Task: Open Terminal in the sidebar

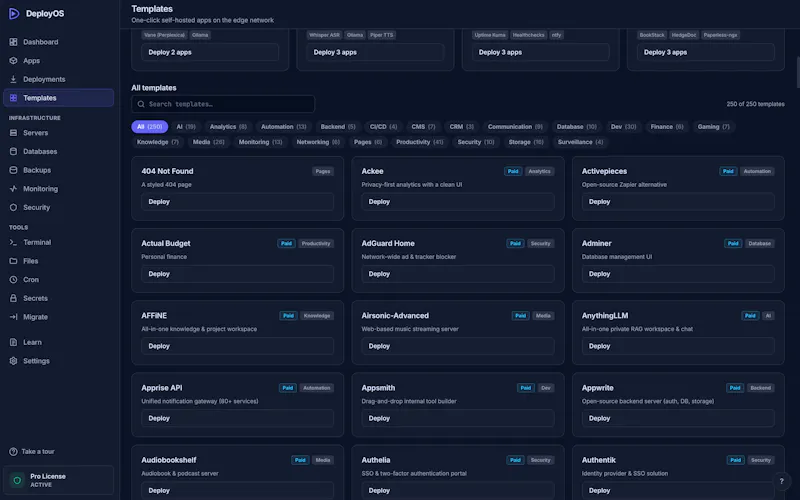Action: 59,242
